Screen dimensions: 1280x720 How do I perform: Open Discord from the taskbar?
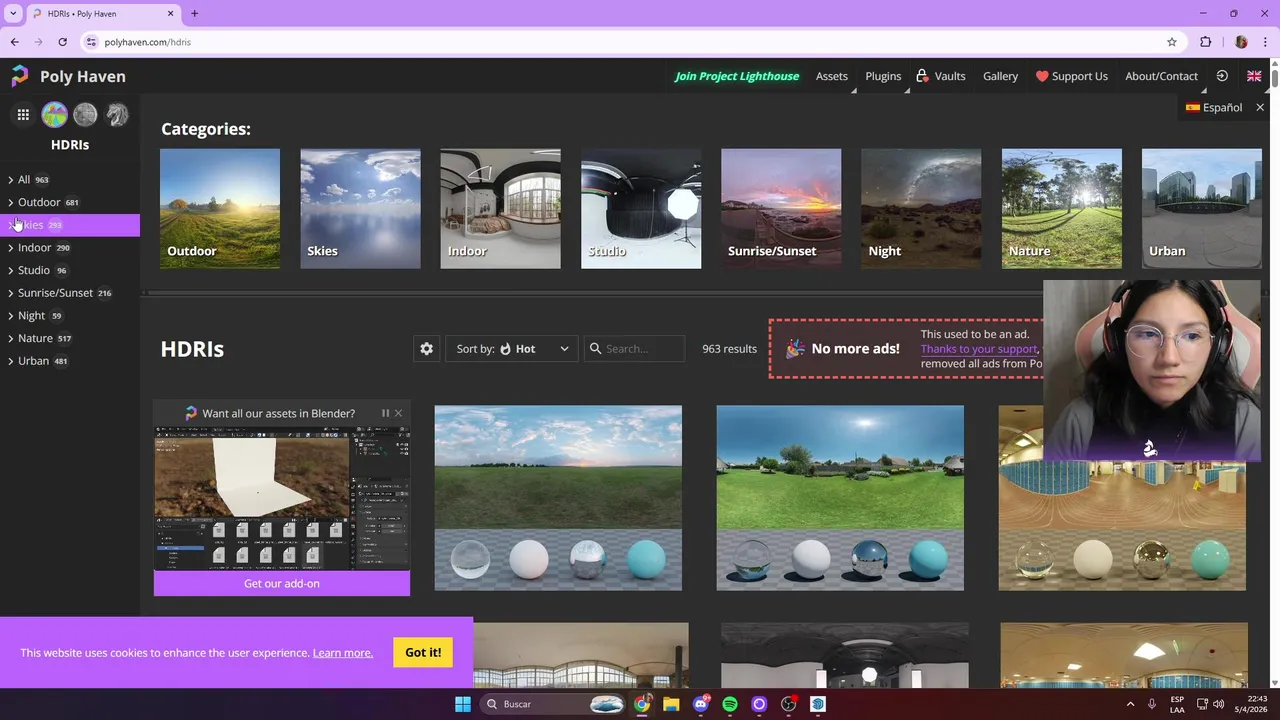tap(701, 704)
